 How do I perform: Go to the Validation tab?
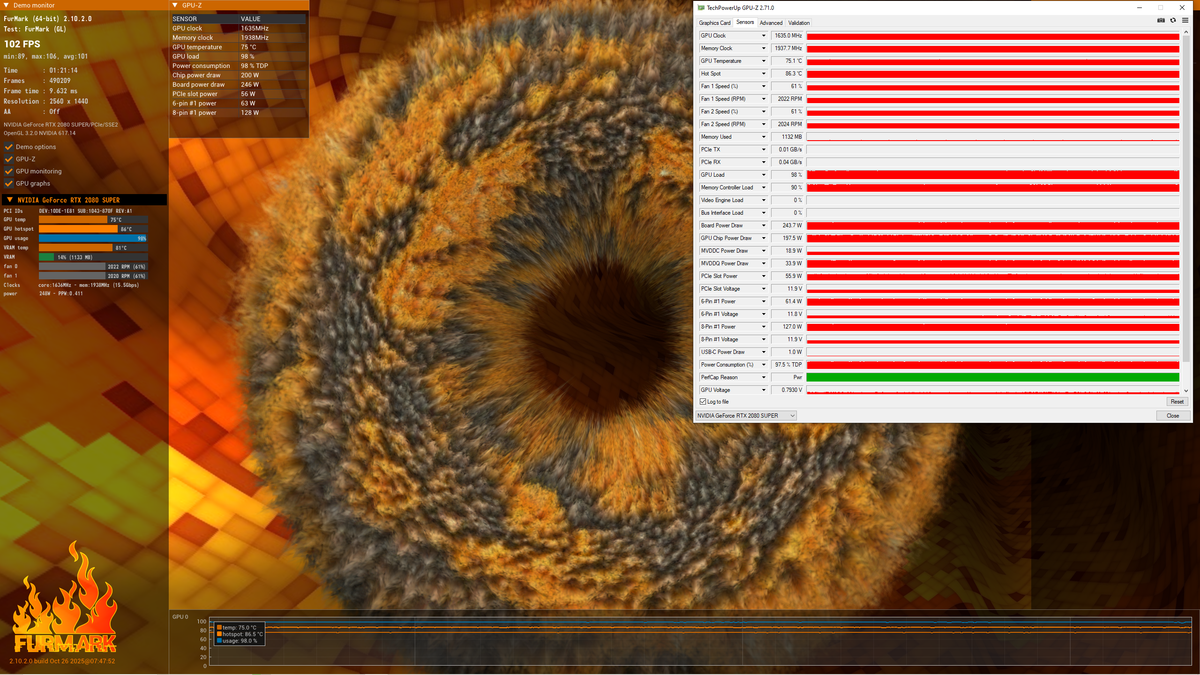coord(799,23)
